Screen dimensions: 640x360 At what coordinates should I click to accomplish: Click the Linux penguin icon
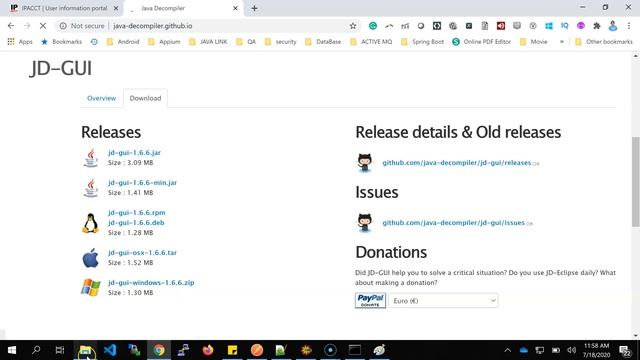click(90, 223)
